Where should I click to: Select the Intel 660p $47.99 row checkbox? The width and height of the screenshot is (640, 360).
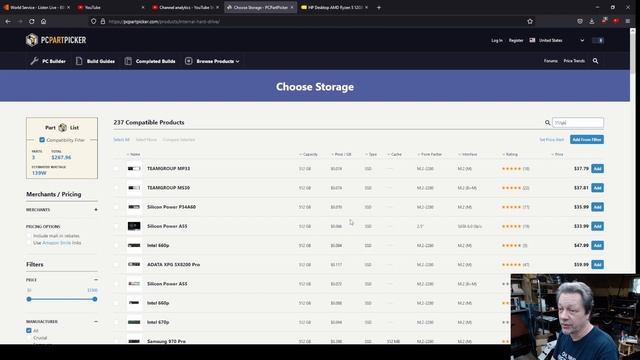(x=116, y=245)
